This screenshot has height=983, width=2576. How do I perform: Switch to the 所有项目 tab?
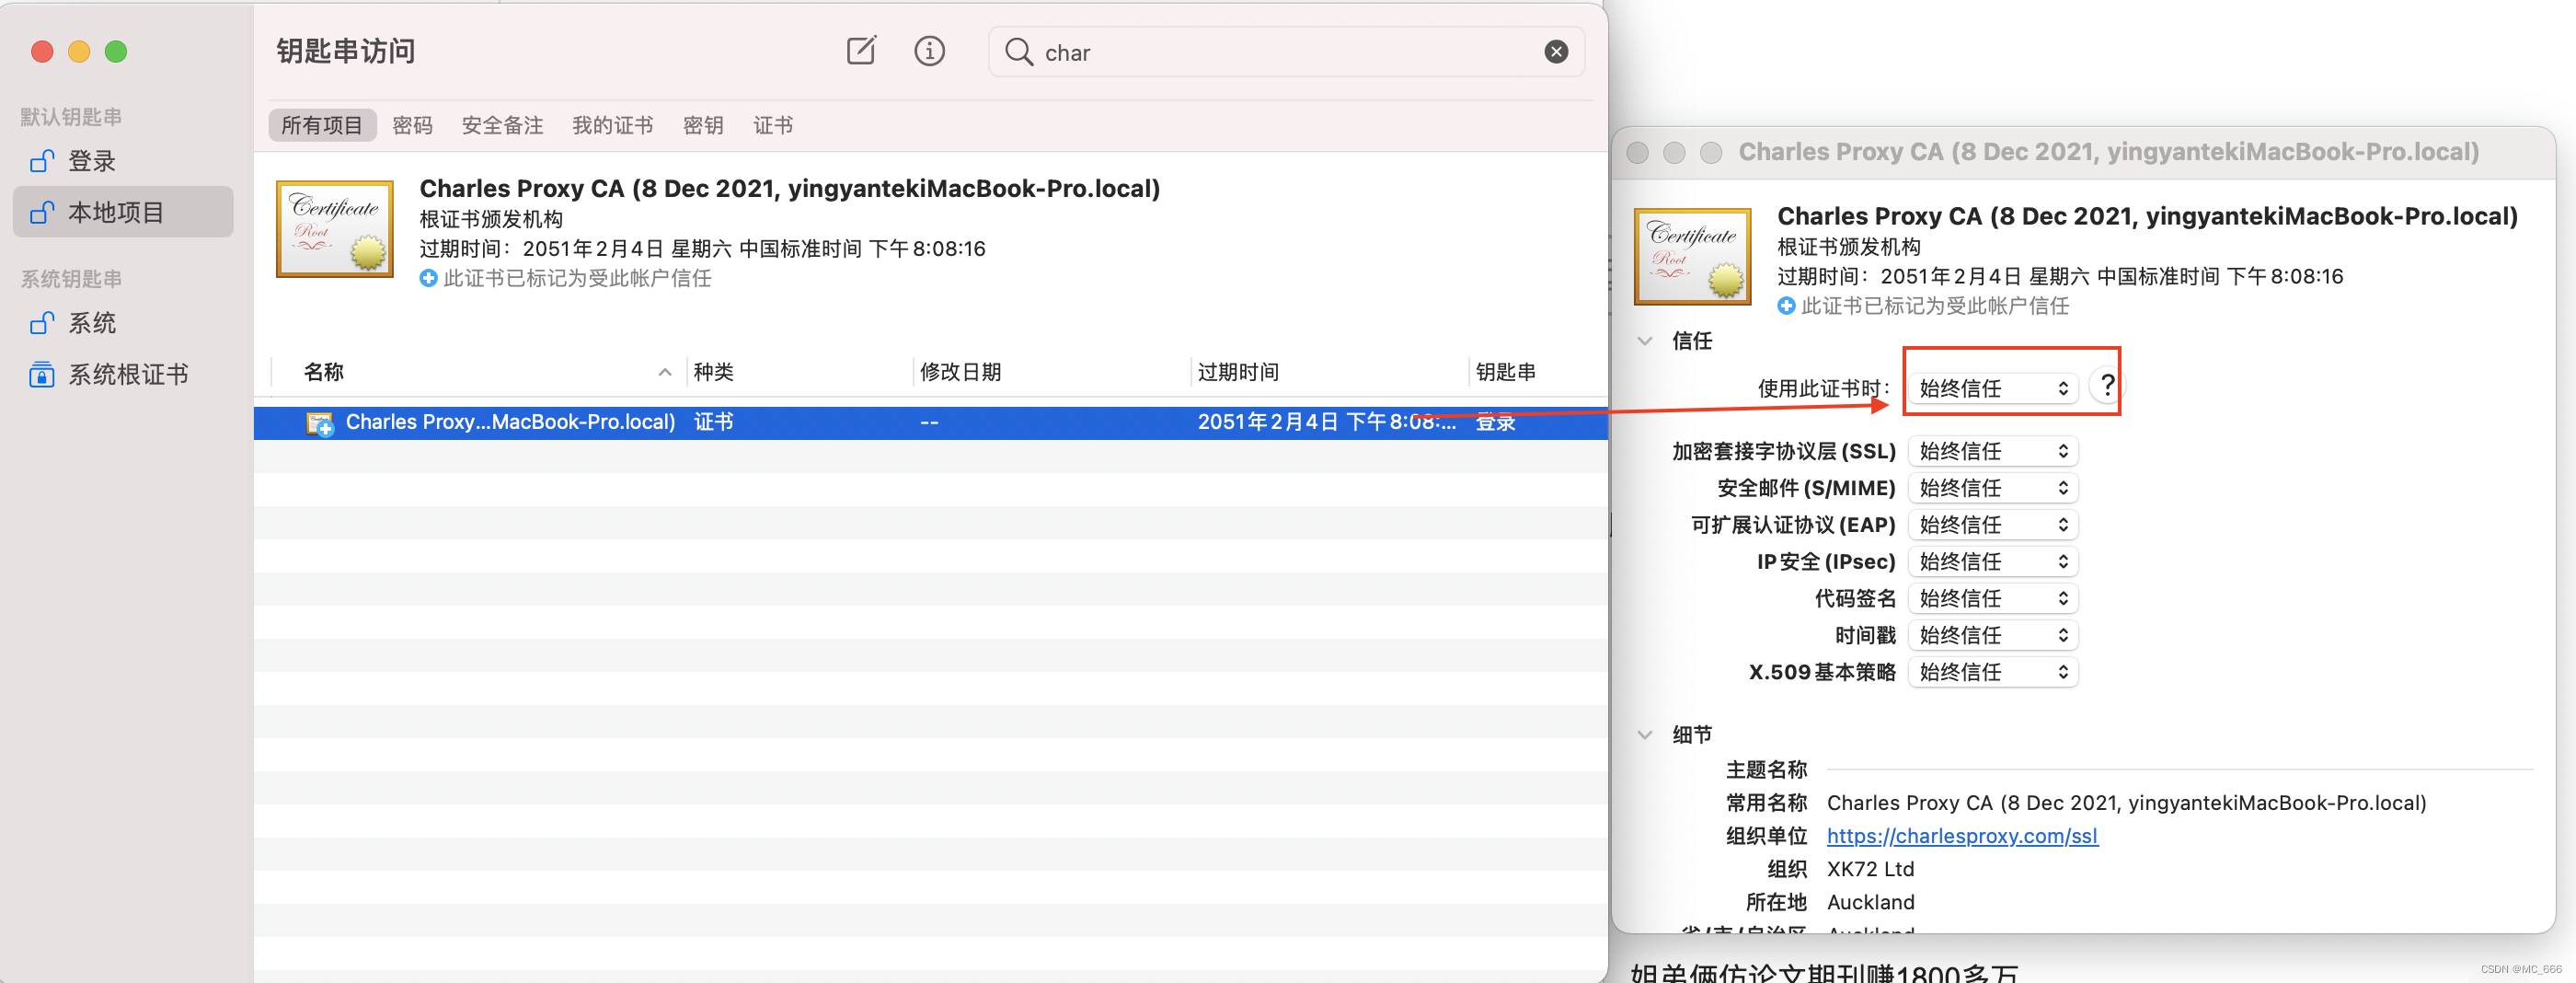click(322, 125)
